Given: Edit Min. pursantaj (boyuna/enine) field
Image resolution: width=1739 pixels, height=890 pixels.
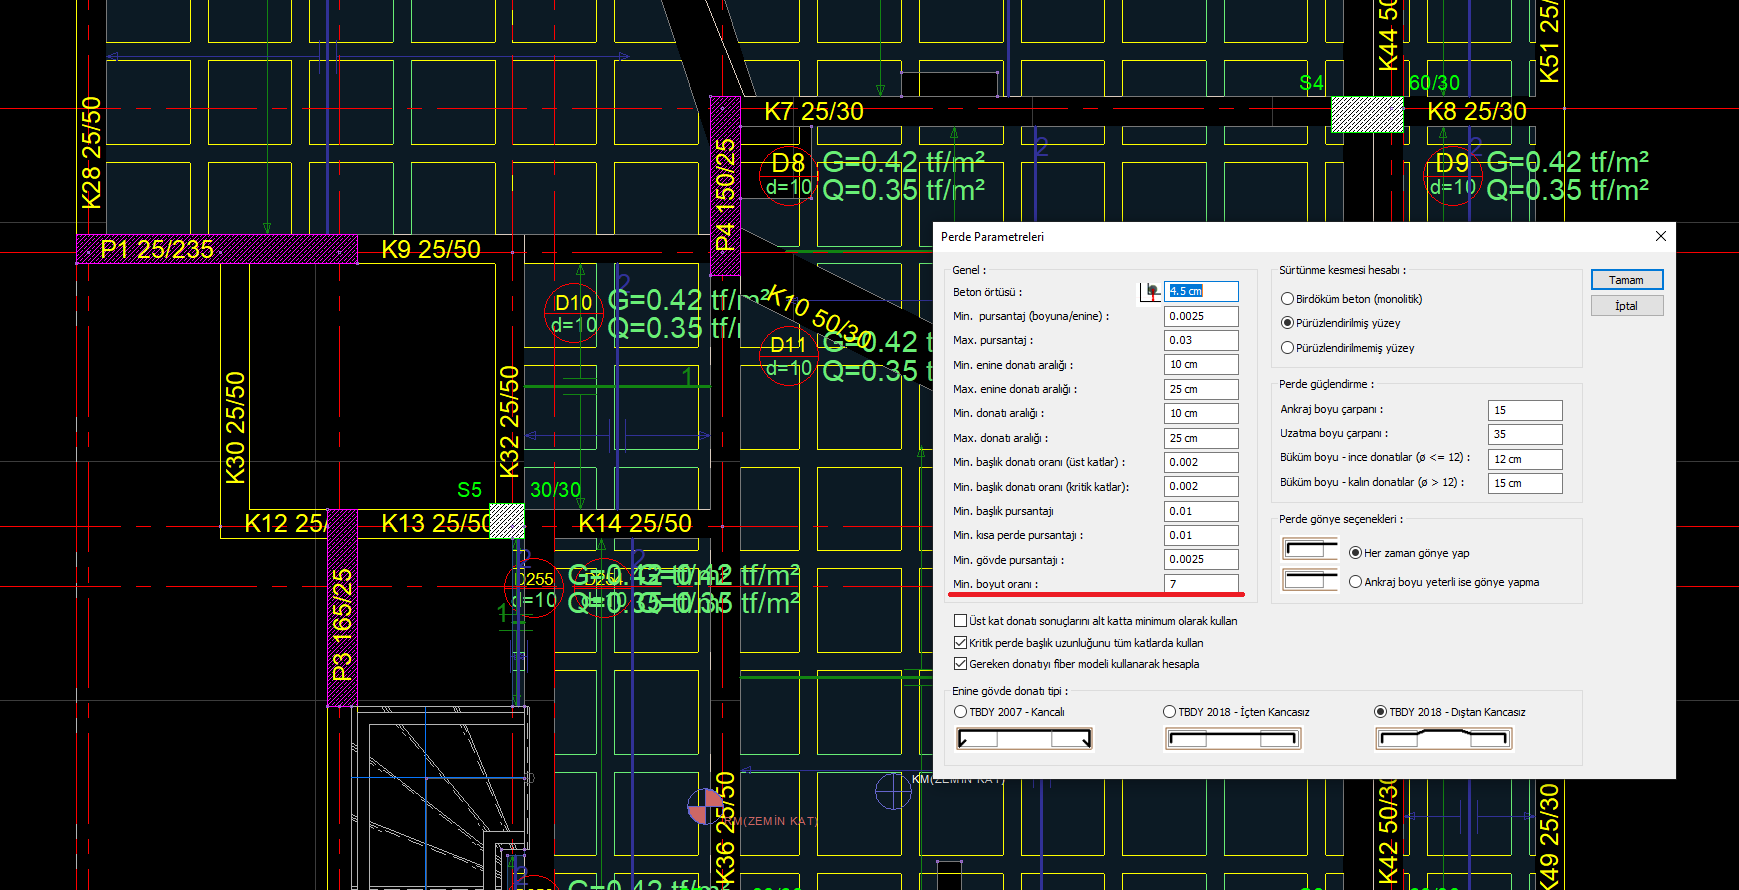Looking at the screenshot, I should coord(1201,316).
